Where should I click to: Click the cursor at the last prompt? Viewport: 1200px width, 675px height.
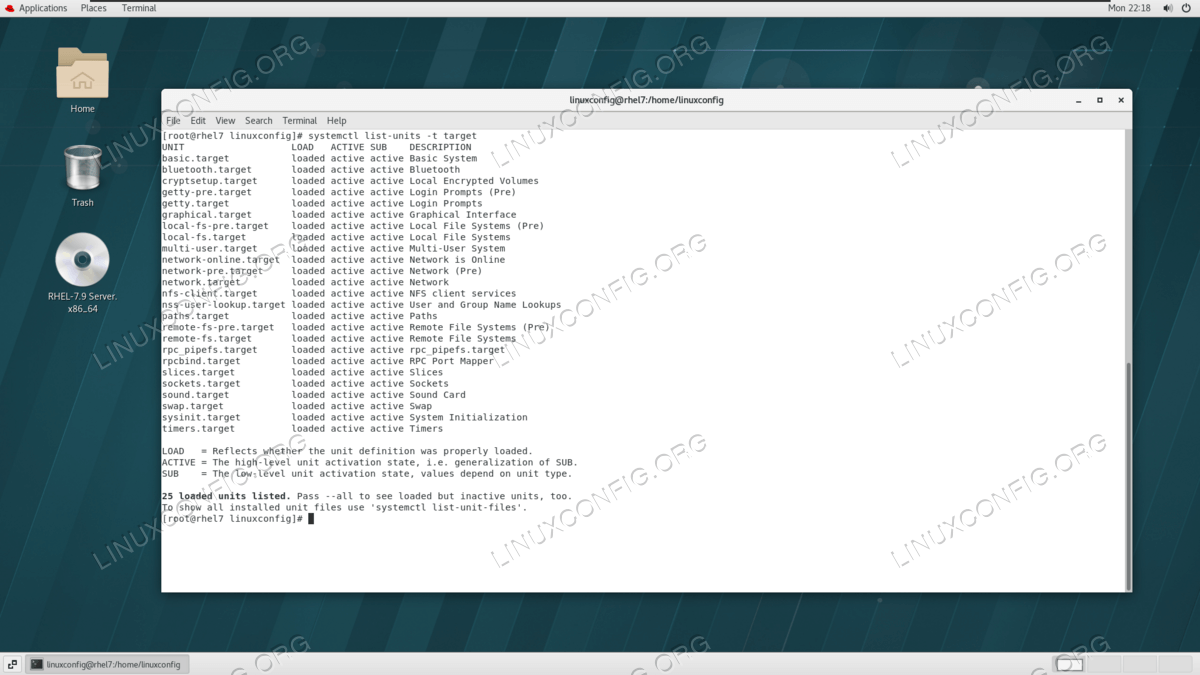(x=311, y=519)
